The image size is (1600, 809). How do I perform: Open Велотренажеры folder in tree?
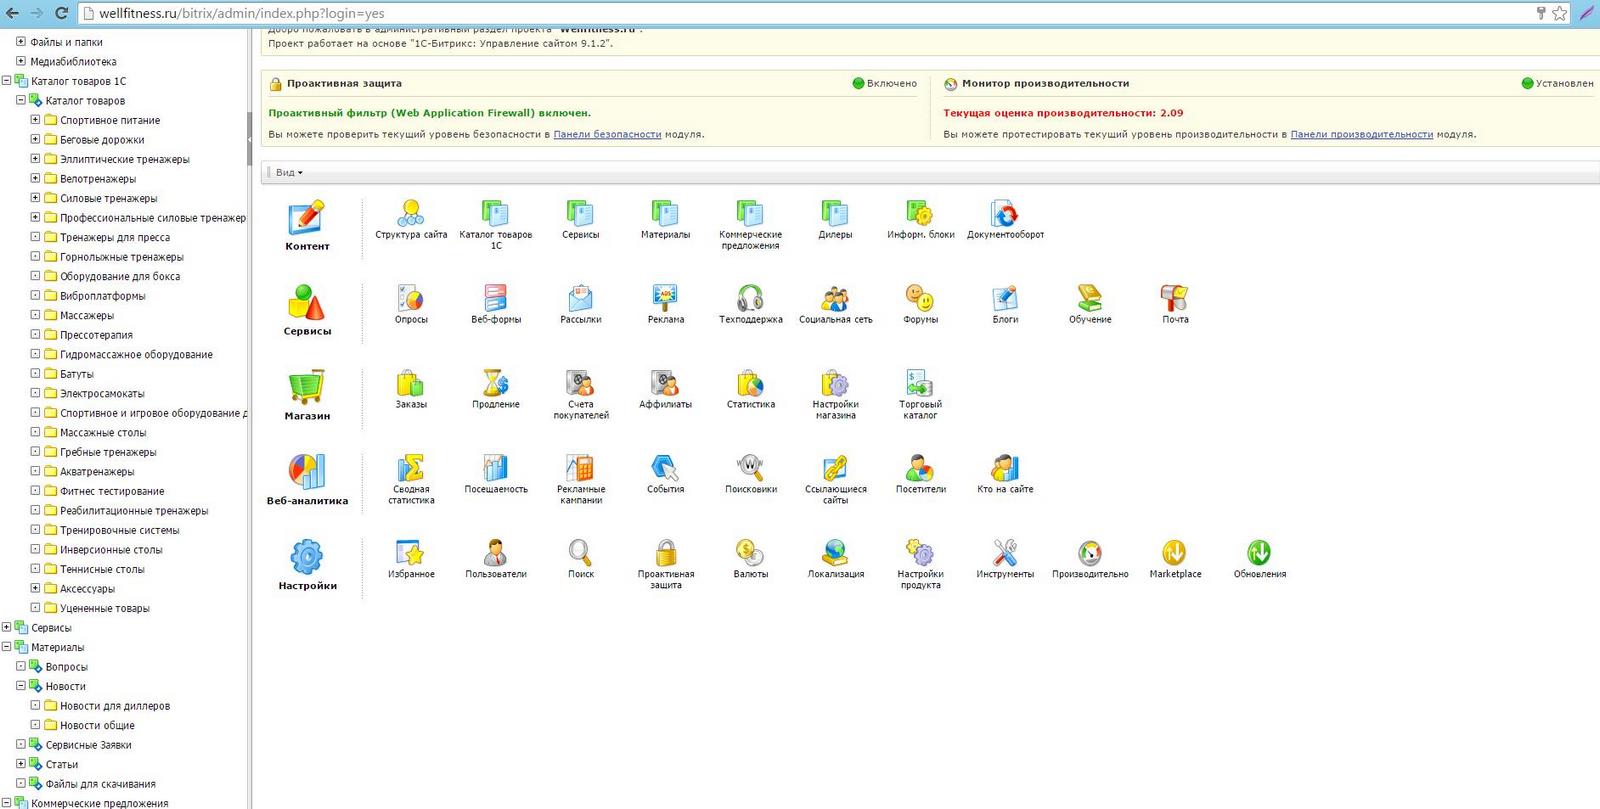point(98,179)
